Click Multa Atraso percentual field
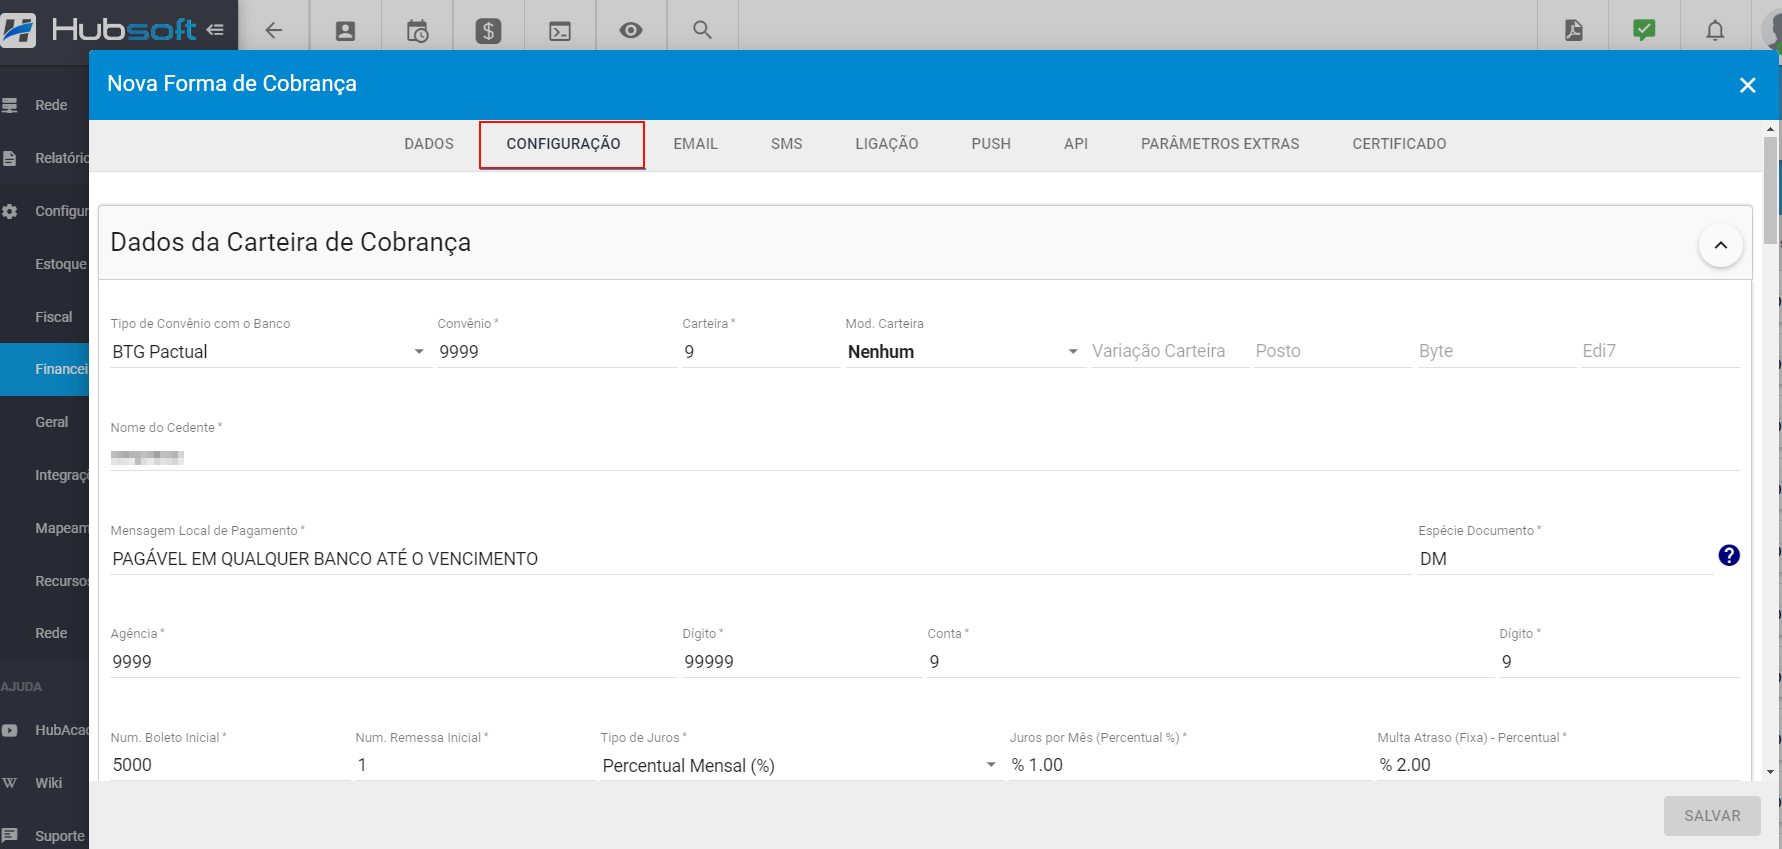1782x849 pixels. coord(1558,765)
